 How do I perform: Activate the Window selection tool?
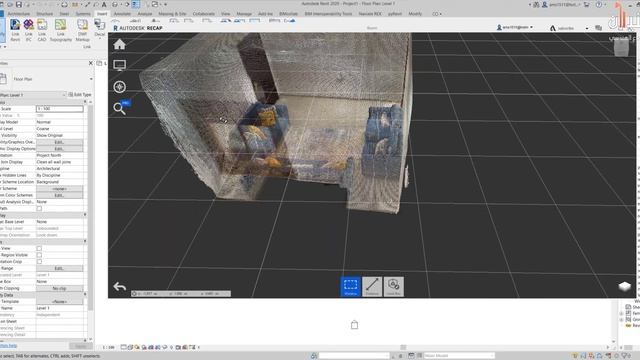coord(351,287)
